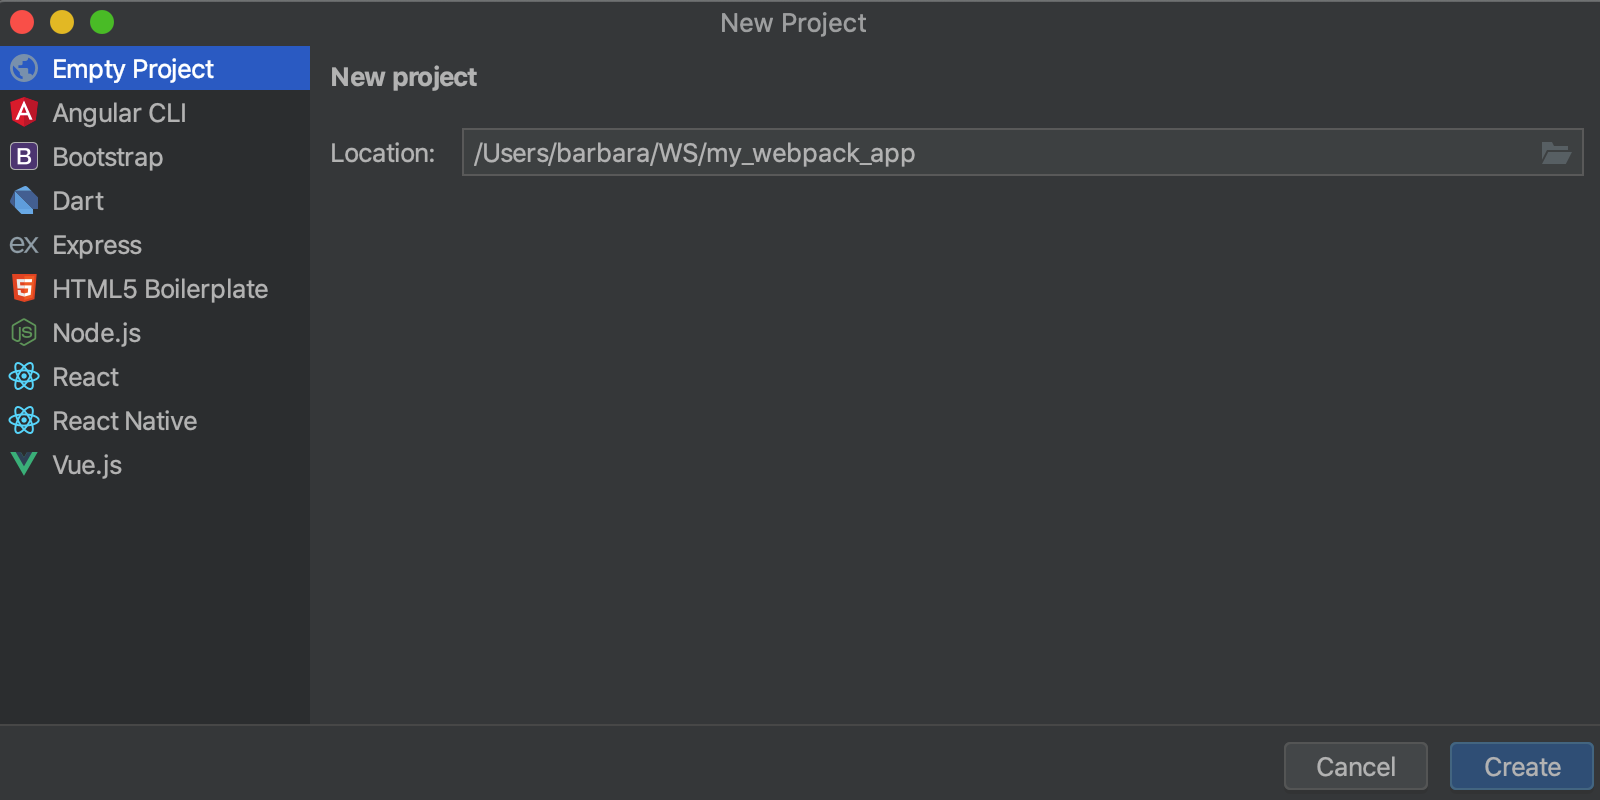Click the HTML5 Boilerplate shield icon
The image size is (1600, 800).
coord(24,288)
